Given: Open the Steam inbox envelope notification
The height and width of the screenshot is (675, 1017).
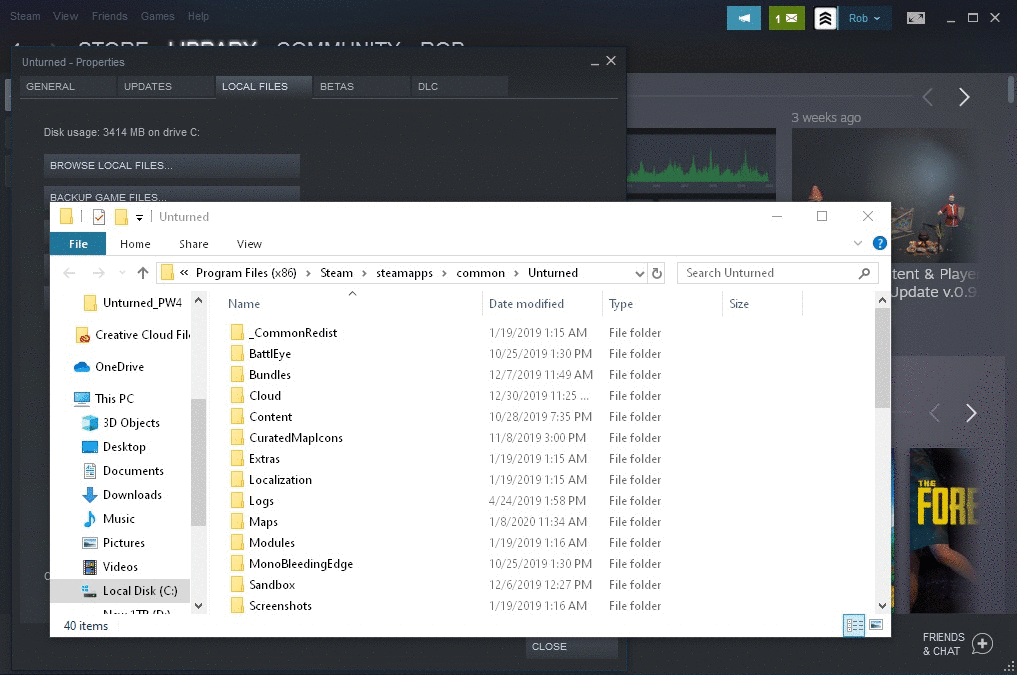Looking at the screenshot, I should (x=786, y=18).
